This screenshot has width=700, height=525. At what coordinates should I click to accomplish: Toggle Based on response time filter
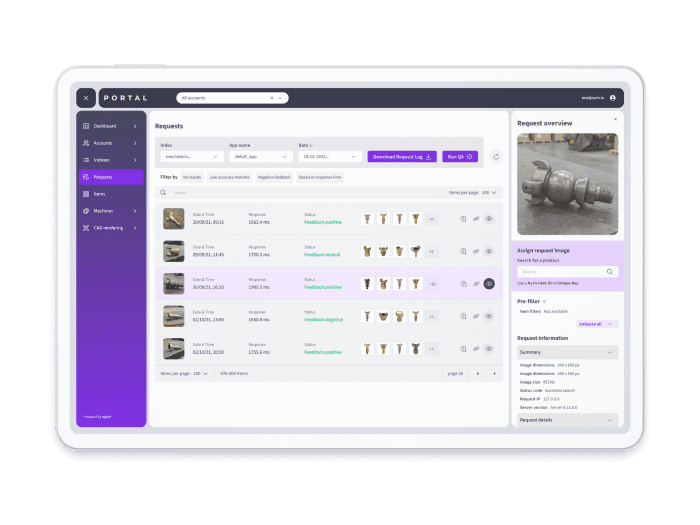[320, 177]
